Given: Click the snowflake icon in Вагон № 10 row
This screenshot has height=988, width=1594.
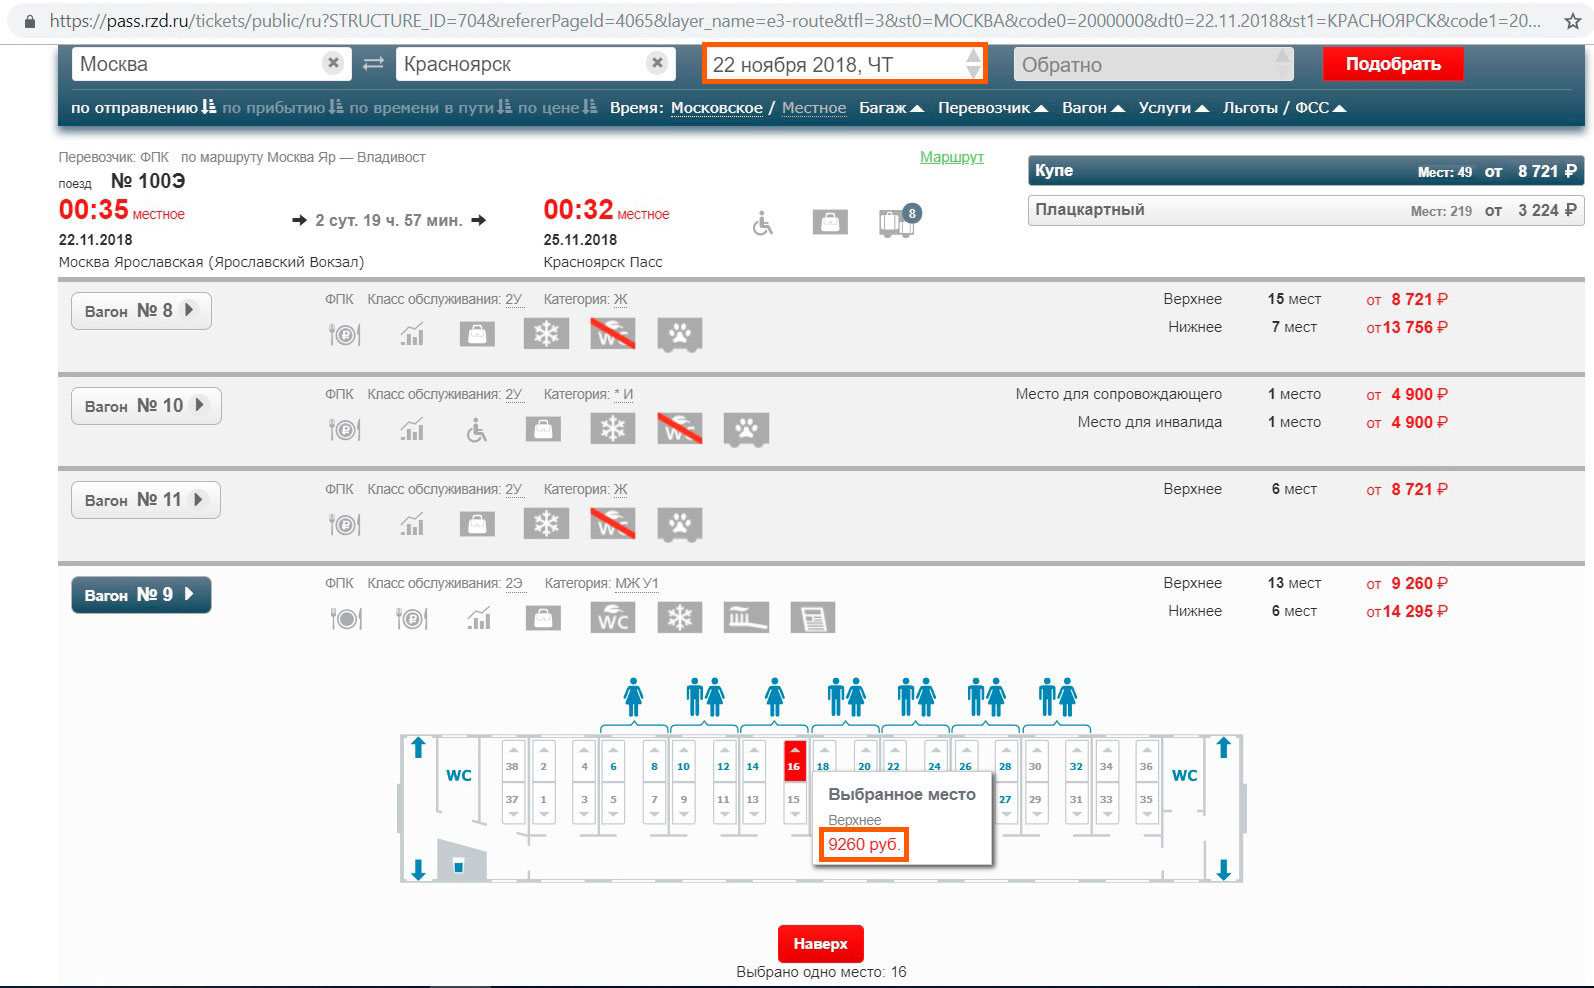Looking at the screenshot, I should point(613,428).
